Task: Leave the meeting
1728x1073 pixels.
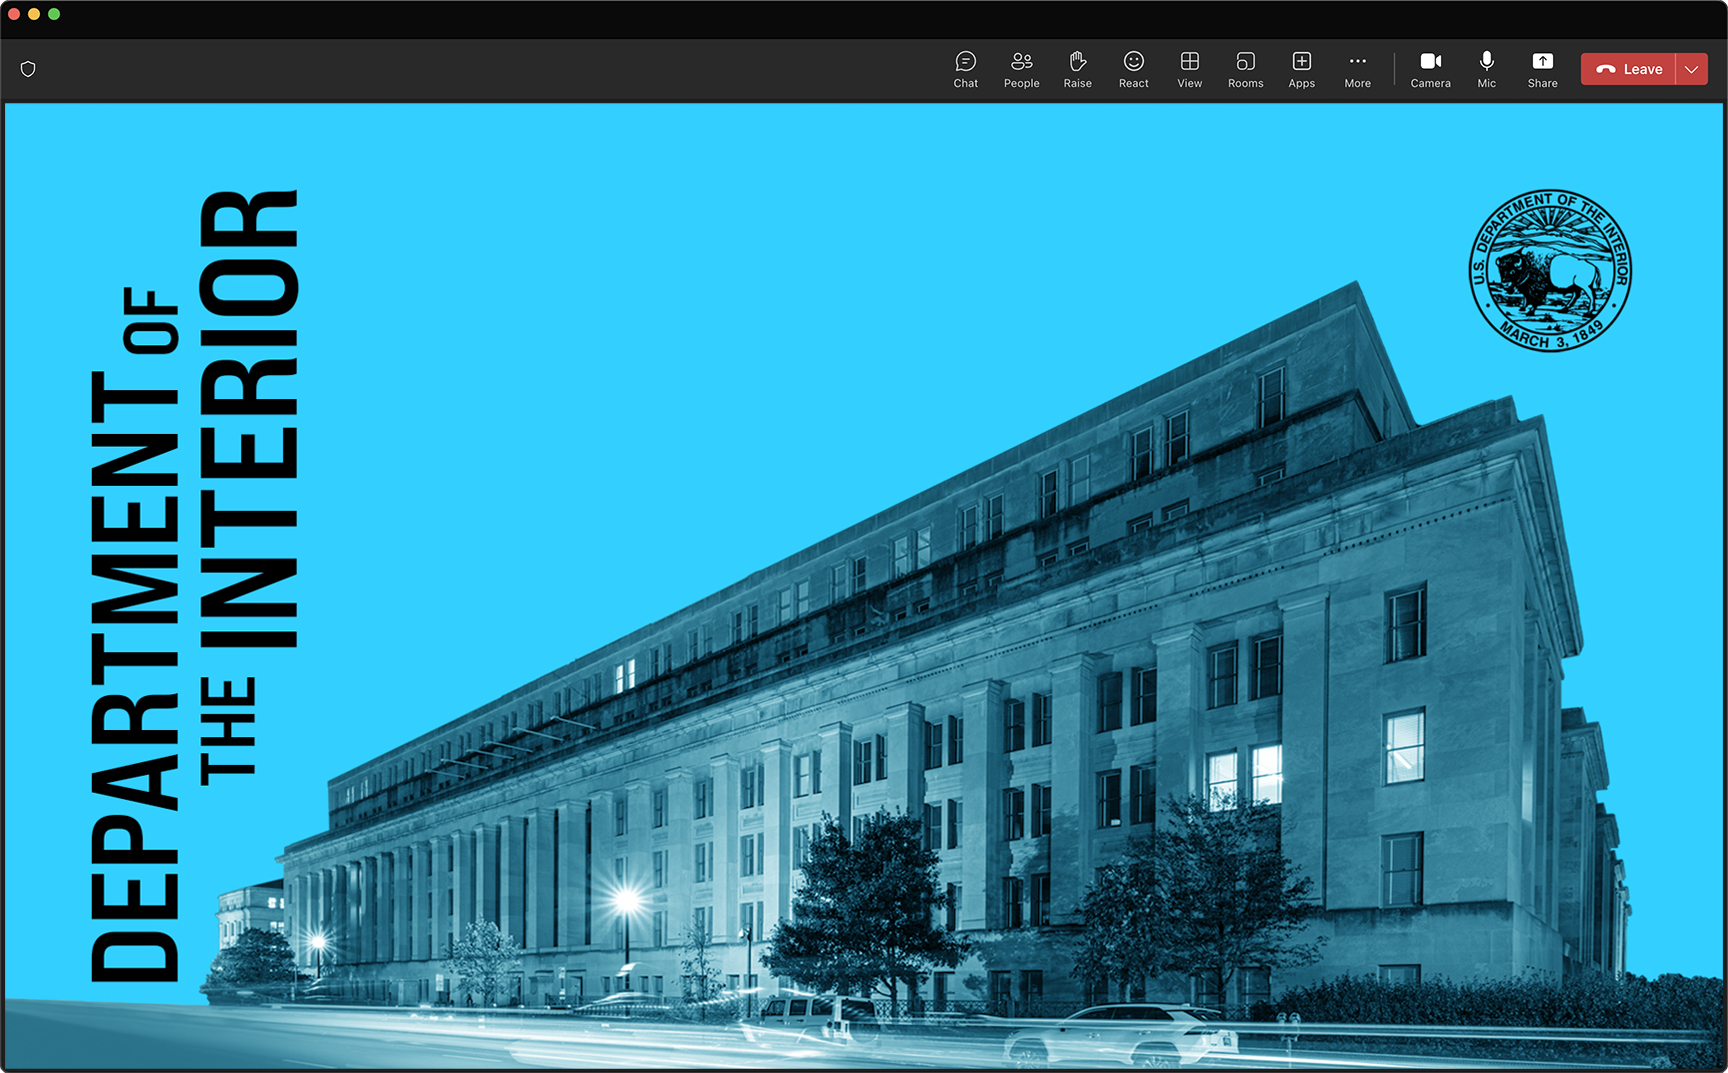Action: [1629, 69]
